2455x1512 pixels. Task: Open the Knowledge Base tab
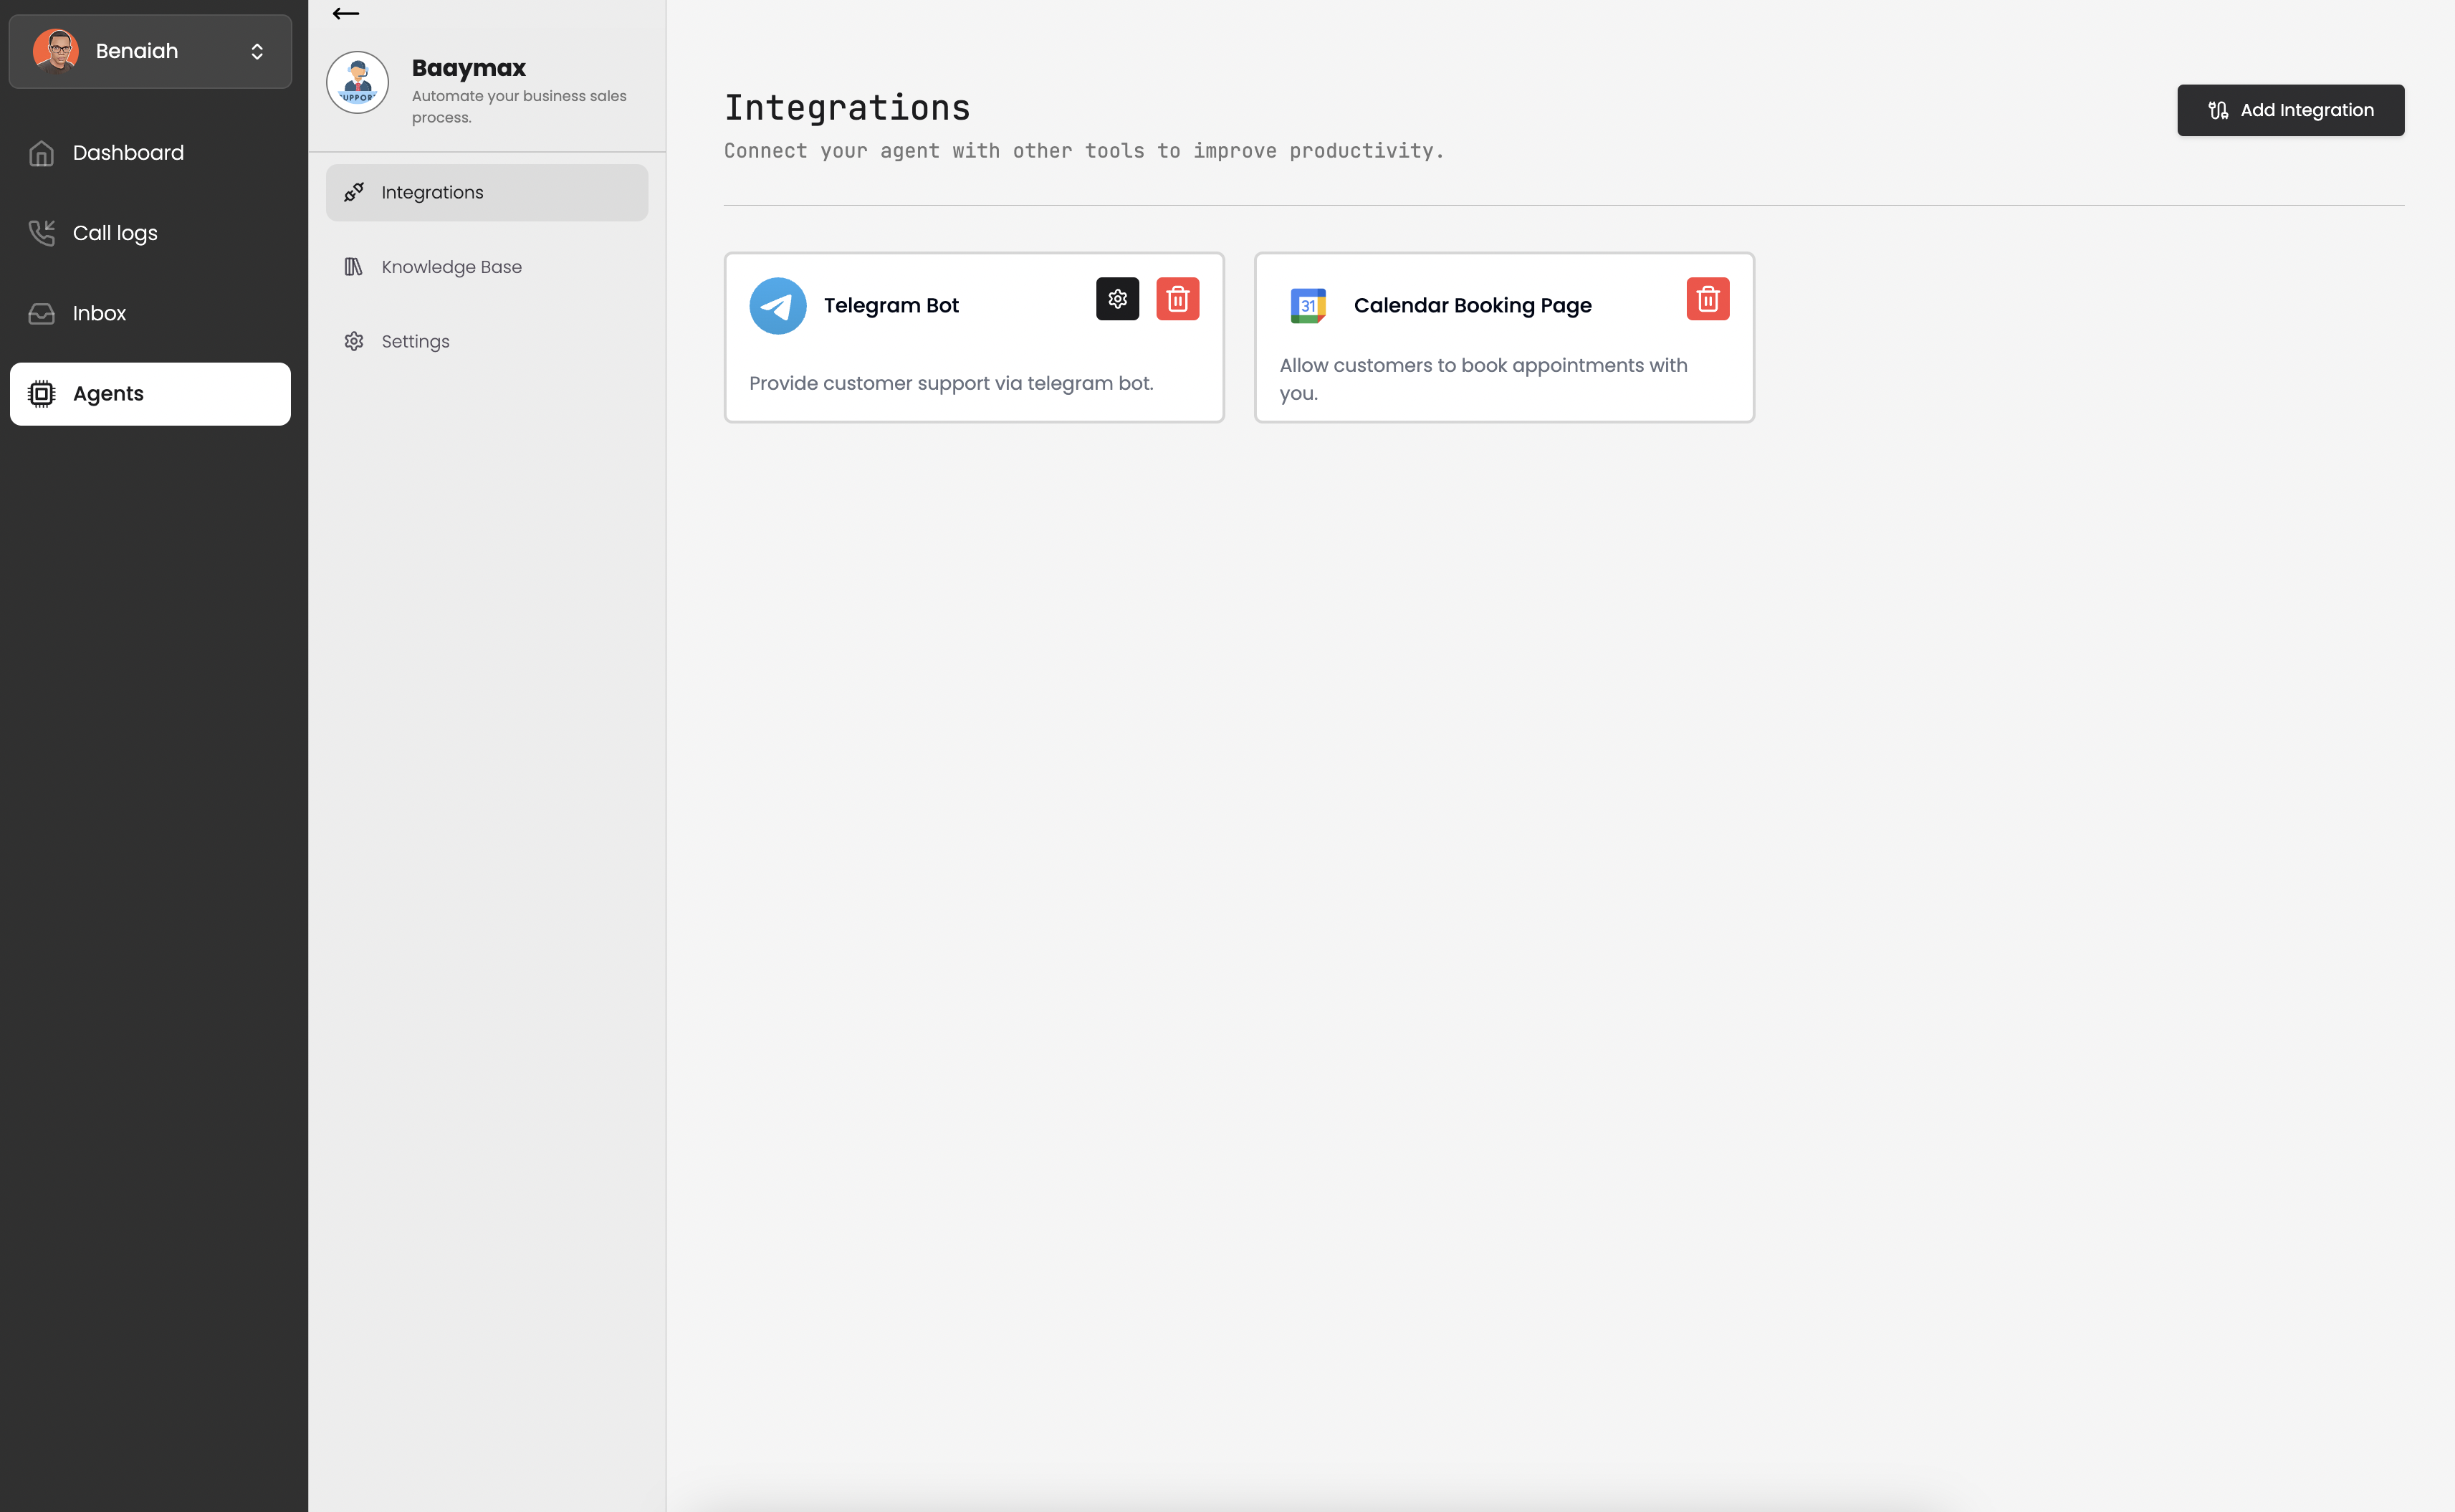tap(451, 267)
